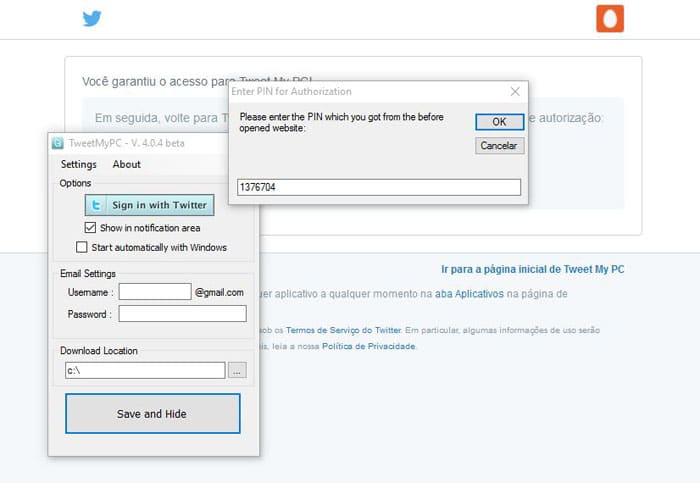Click the Email Settings group label

(x=88, y=274)
